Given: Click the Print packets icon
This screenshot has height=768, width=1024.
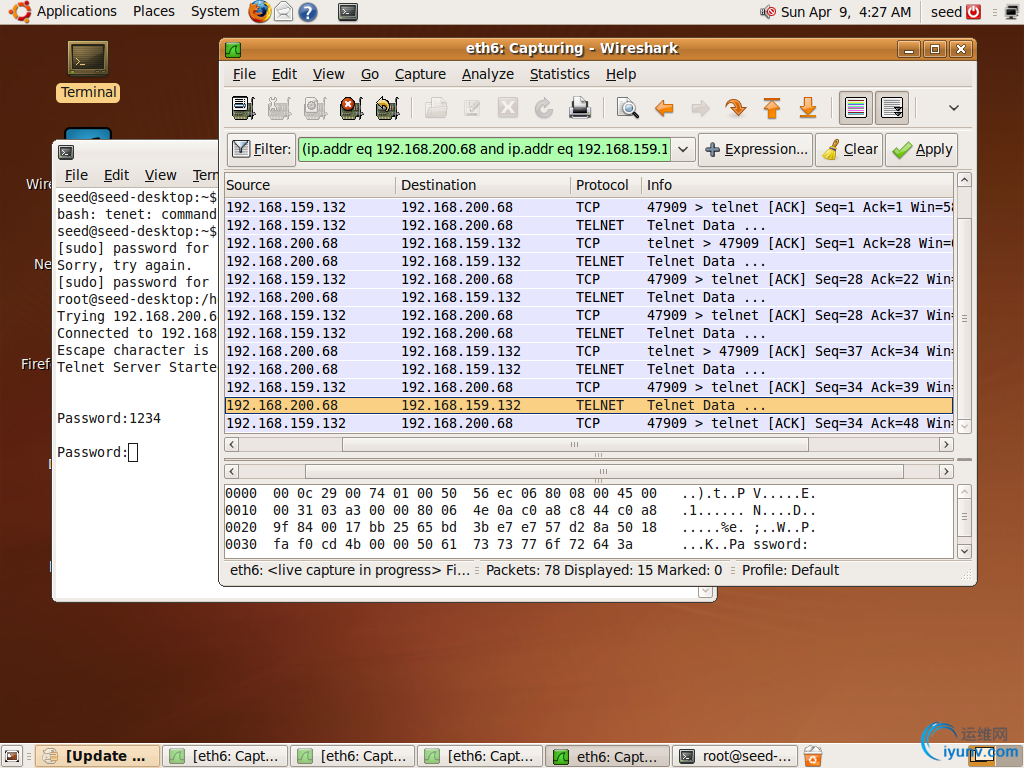Looking at the screenshot, I should pos(580,108).
